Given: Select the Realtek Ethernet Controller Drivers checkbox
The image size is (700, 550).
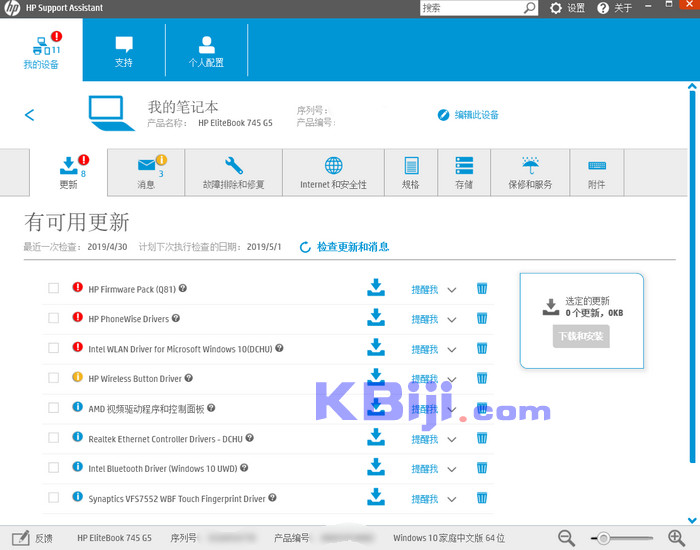Looking at the screenshot, I should pos(54,438).
